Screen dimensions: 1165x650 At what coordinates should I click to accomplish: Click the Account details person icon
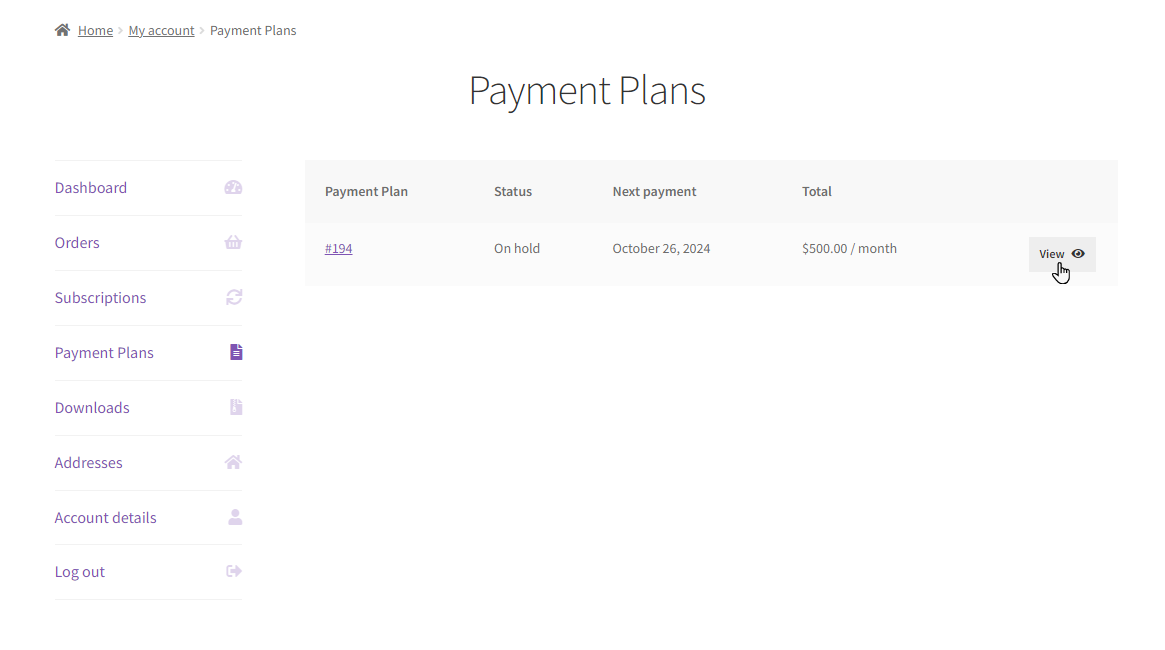pos(235,517)
